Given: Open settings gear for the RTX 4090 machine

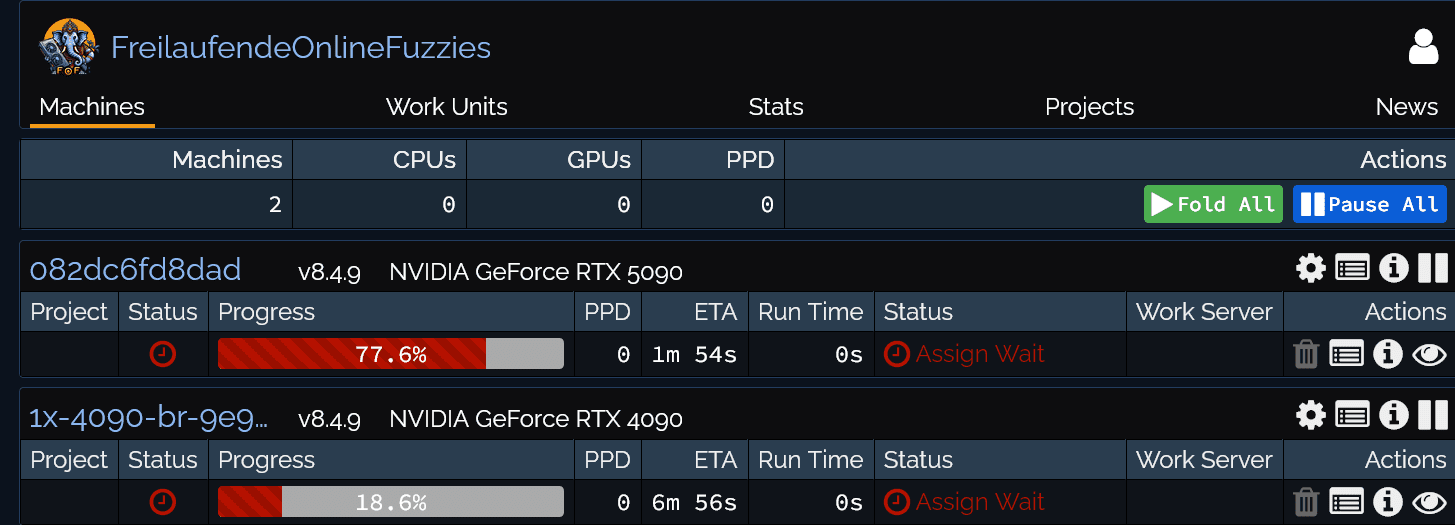Looking at the screenshot, I should tap(1310, 415).
